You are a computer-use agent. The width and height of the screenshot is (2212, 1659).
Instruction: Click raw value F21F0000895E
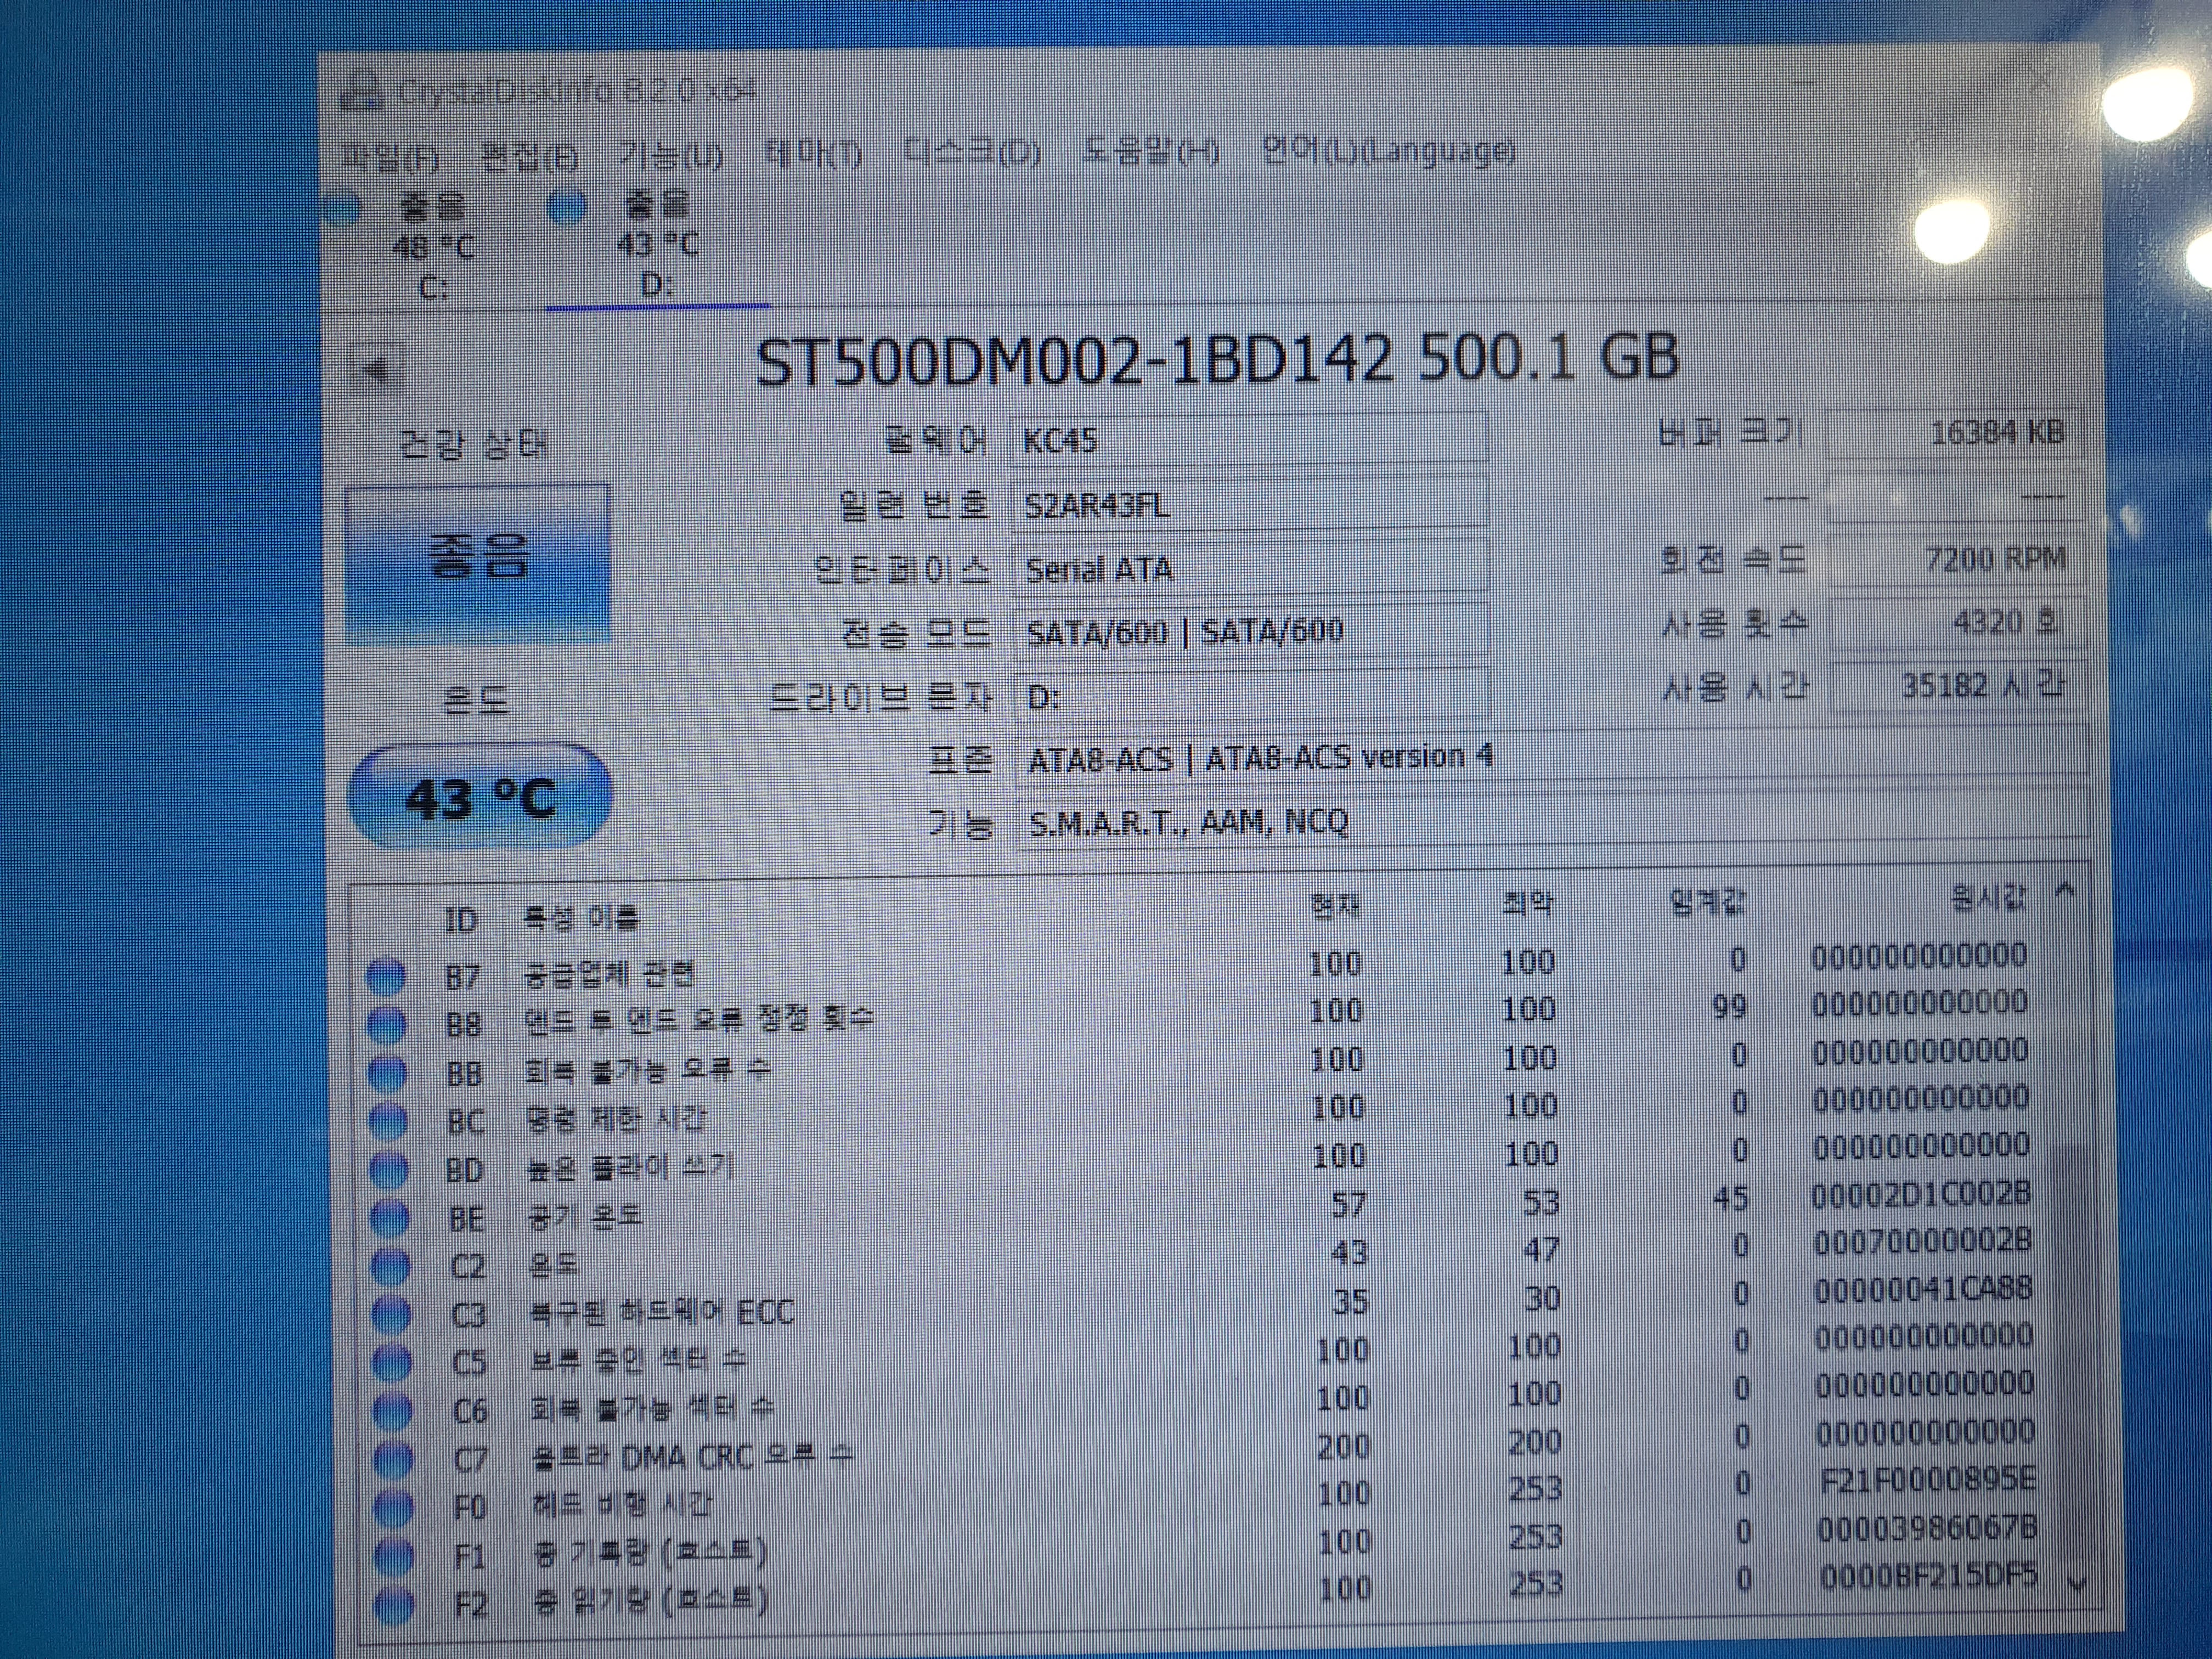pos(1928,1481)
